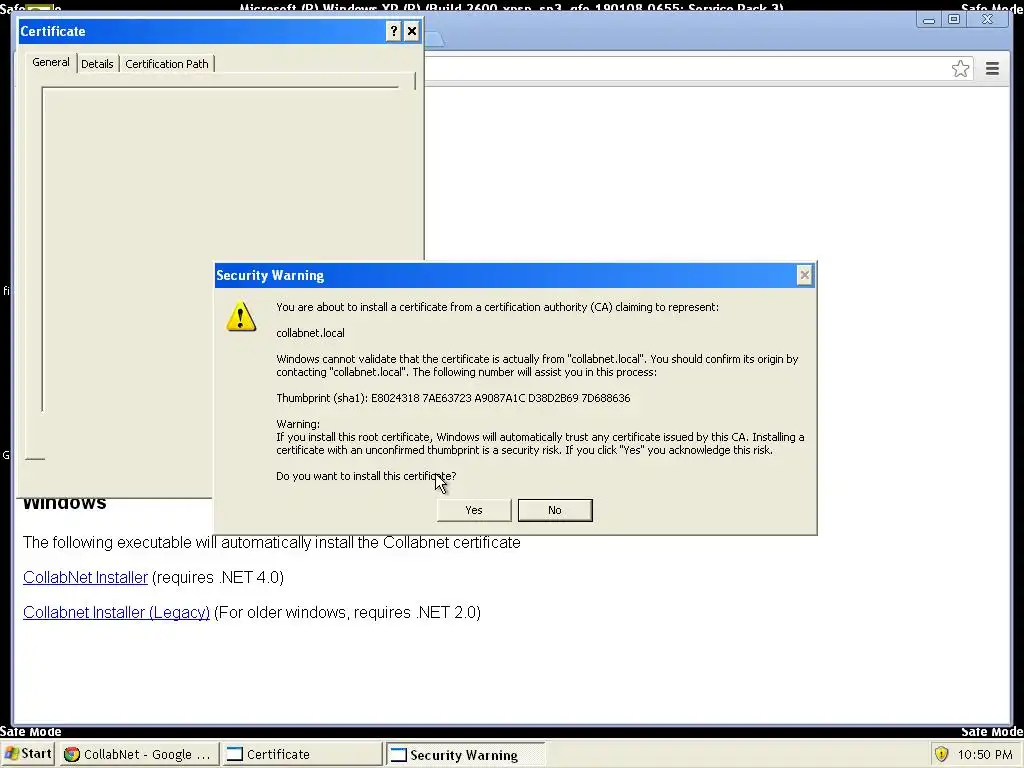Screen dimensions: 1024x768
Task: Switch to CollabNet Google Chrome taskbar item
Action: [138, 754]
